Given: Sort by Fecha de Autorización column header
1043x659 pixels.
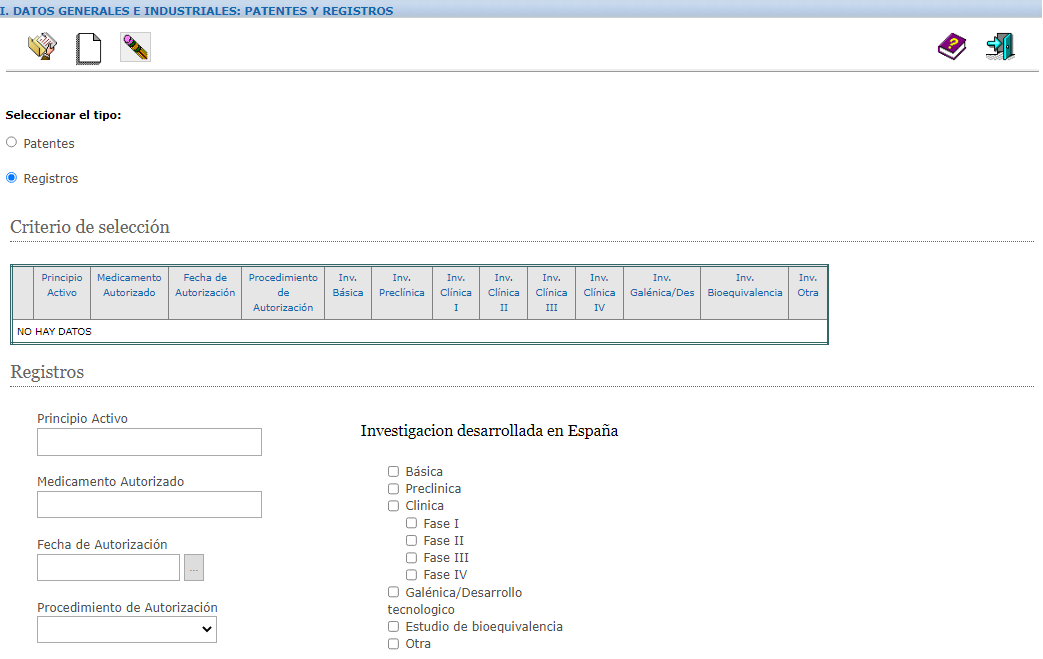Looking at the screenshot, I should click(x=205, y=285).
